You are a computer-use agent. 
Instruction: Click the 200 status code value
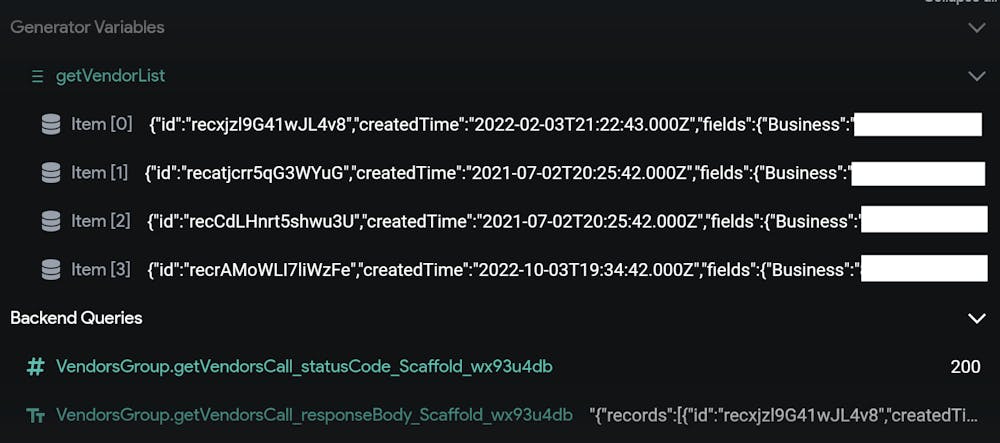966,367
